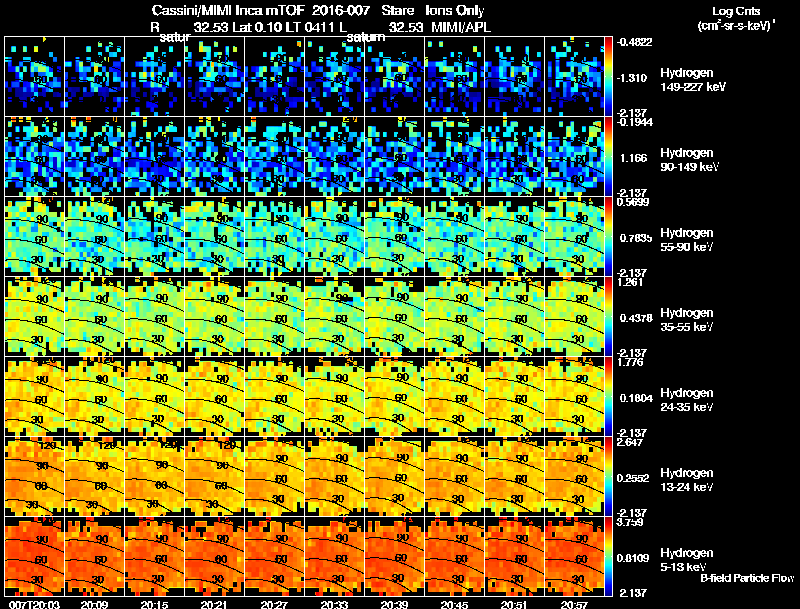Select the 20:03 panel in 149-227 keV row
The height and width of the screenshot is (609, 800).
point(34,76)
